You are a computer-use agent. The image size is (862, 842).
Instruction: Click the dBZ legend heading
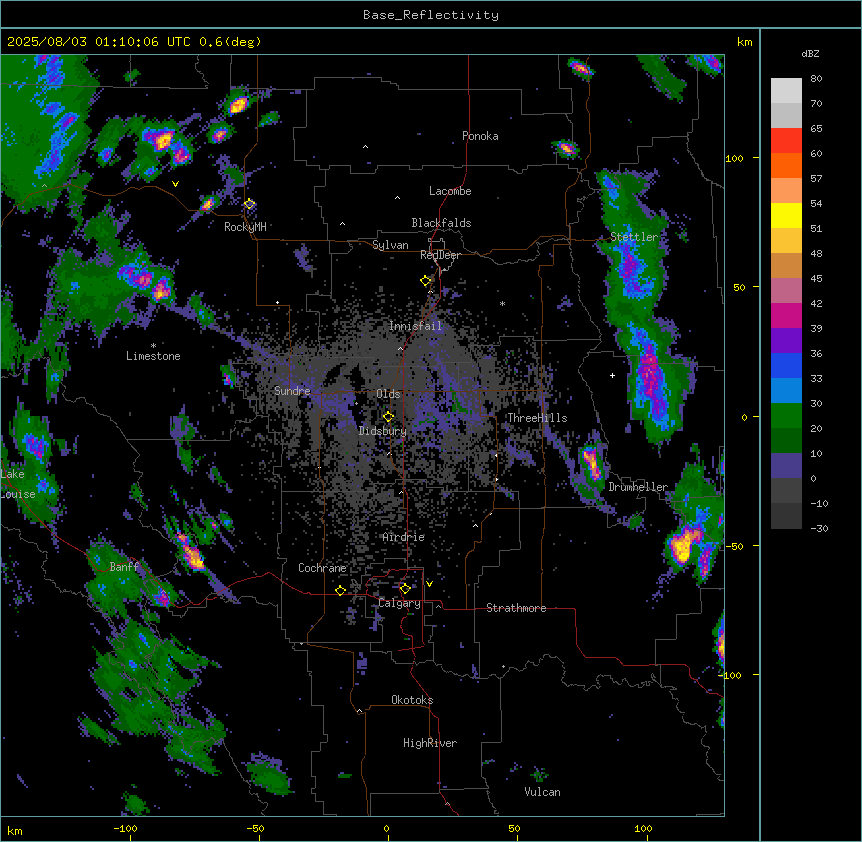coord(810,53)
